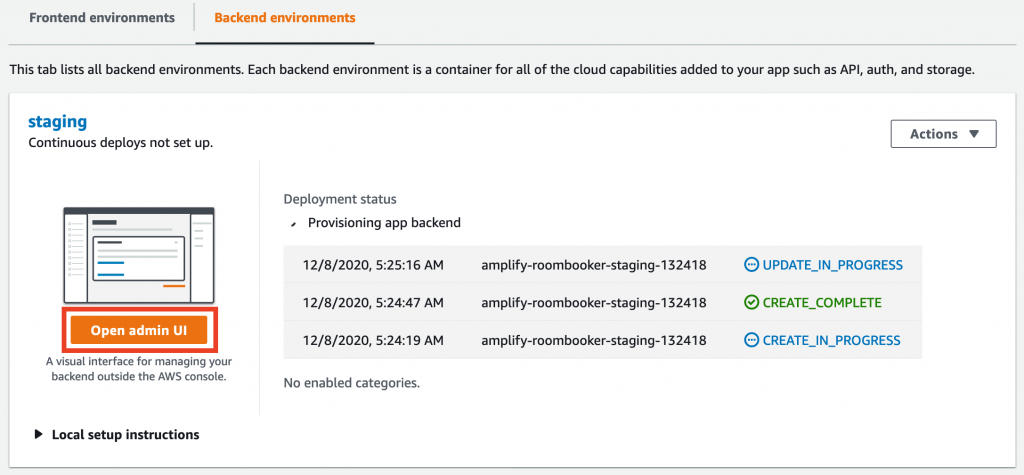
Task: Click the admin UI preview illustration
Action: (x=139, y=255)
